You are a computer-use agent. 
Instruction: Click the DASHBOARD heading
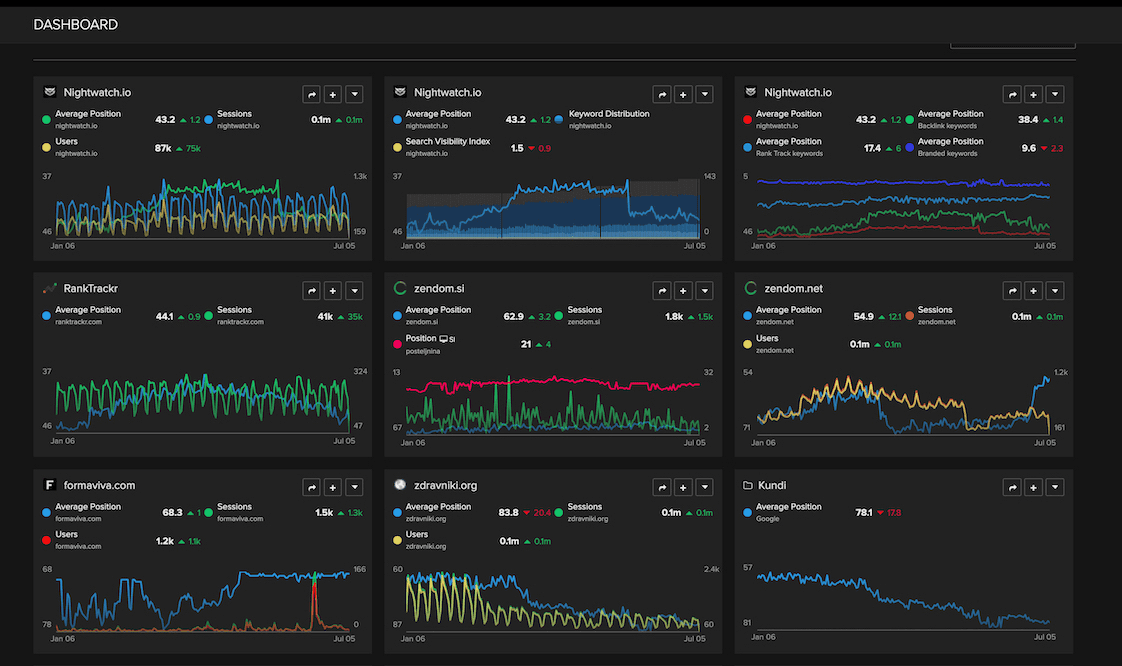click(76, 23)
